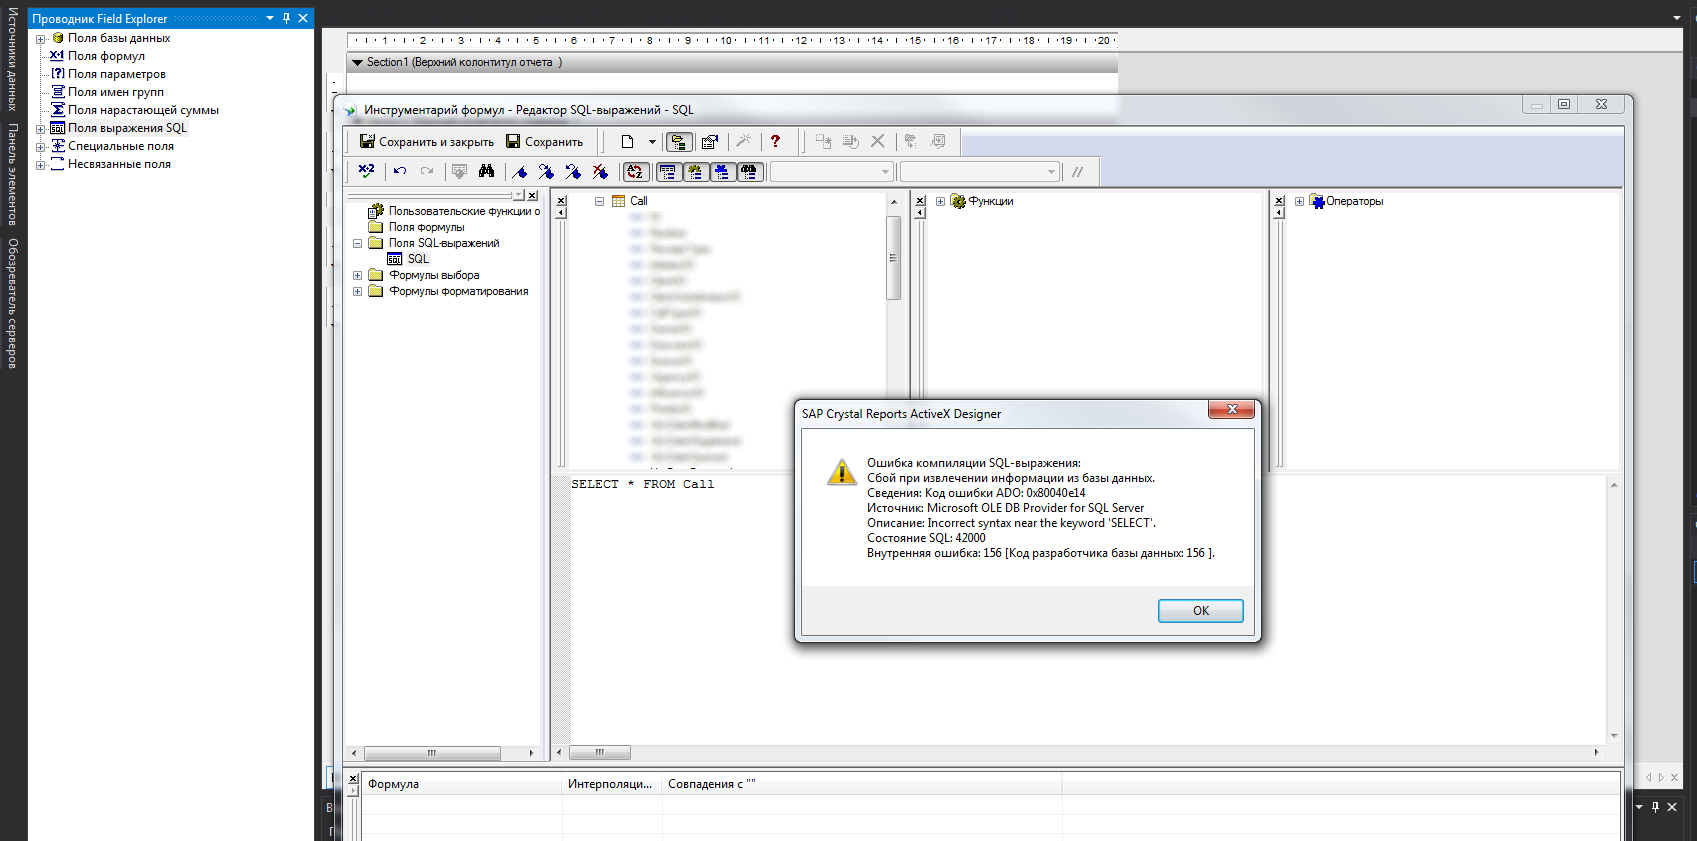Toggle the function tree display button
This screenshot has width=1697, height=841.
(695, 172)
